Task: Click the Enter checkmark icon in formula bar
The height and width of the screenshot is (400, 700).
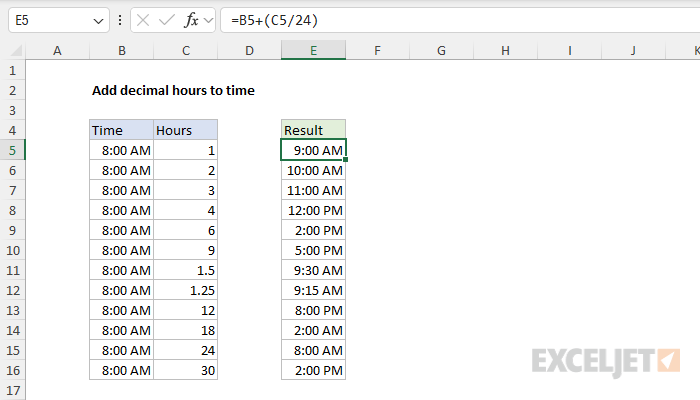Action: coord(167,20)
